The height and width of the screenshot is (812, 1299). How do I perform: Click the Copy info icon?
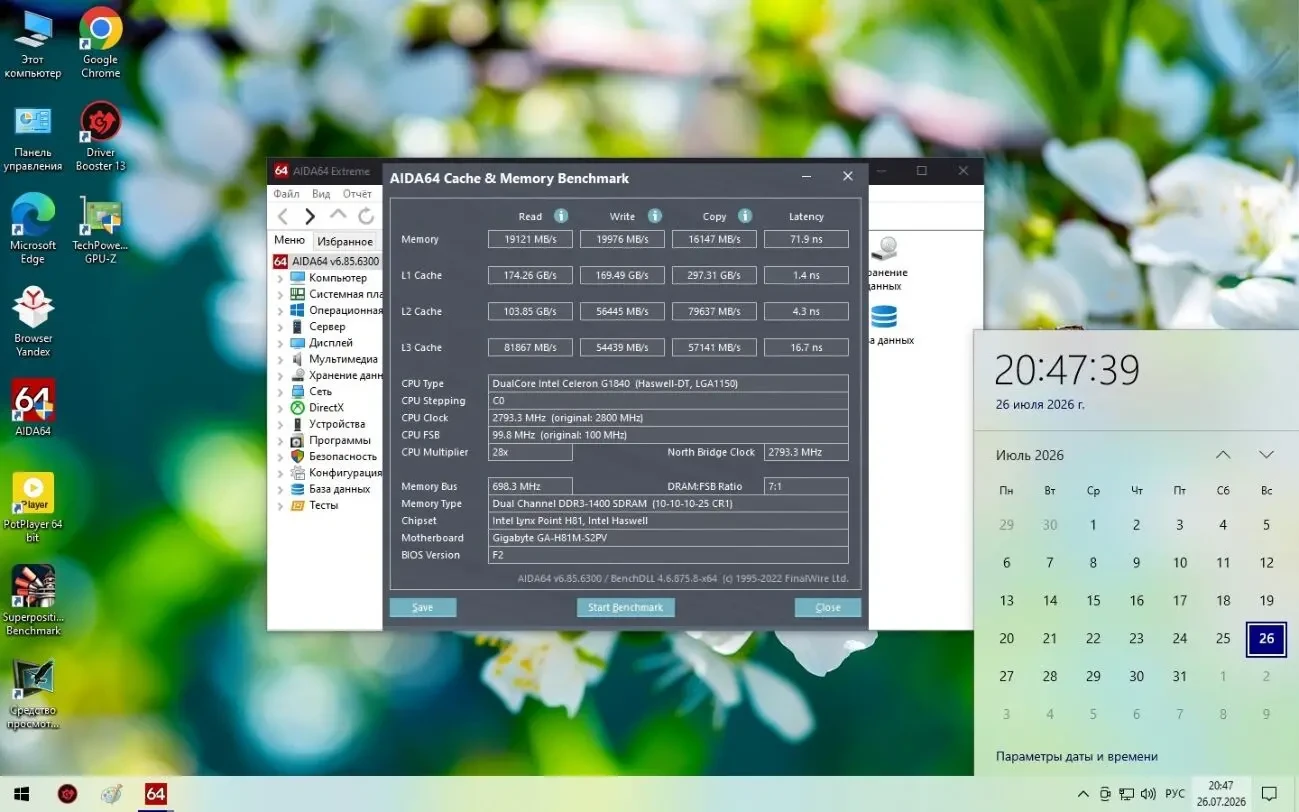[745, 216]
